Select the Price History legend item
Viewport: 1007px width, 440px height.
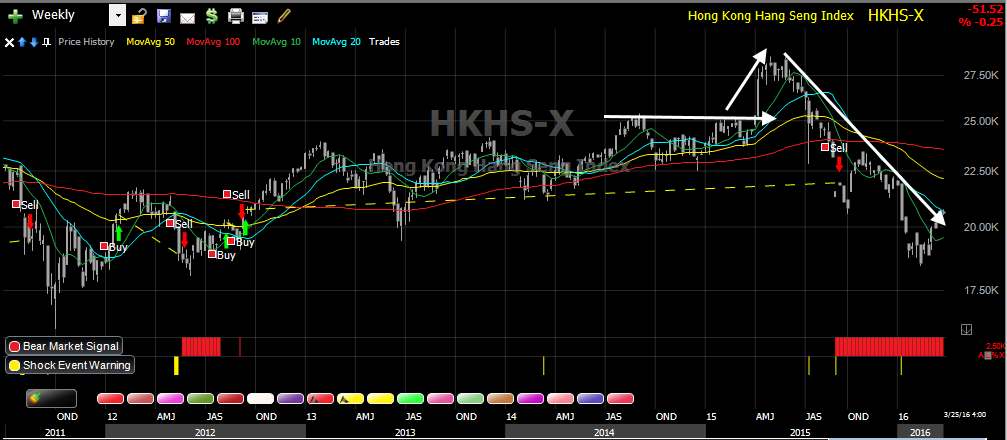(86, 42)
